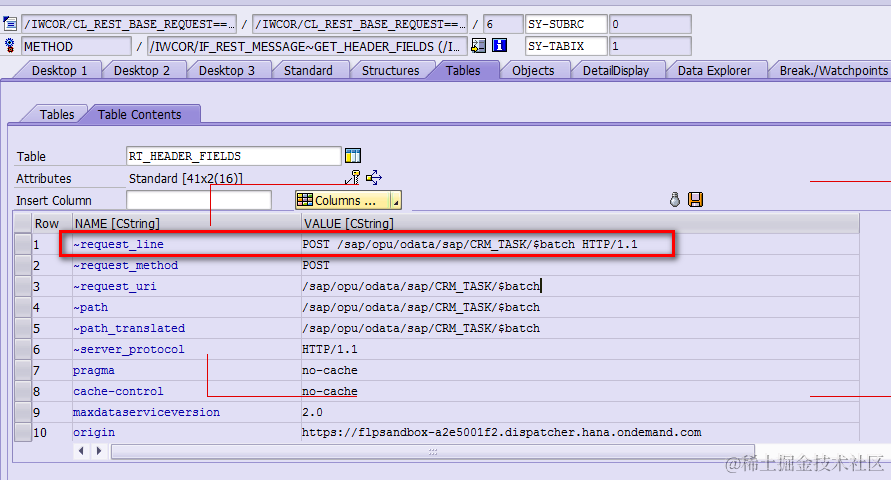The image size is (891, 480).
Task: Click the scroll right arrow under table
Action: click(99, 450)
